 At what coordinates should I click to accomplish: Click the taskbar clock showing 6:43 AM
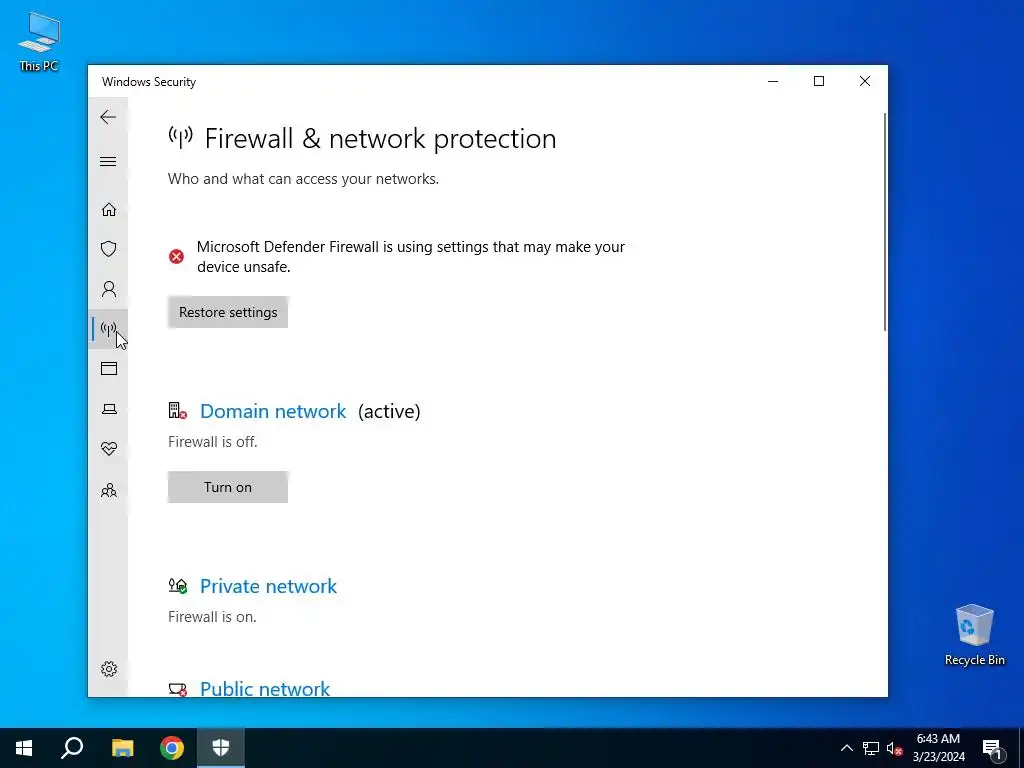click(938, 748)
